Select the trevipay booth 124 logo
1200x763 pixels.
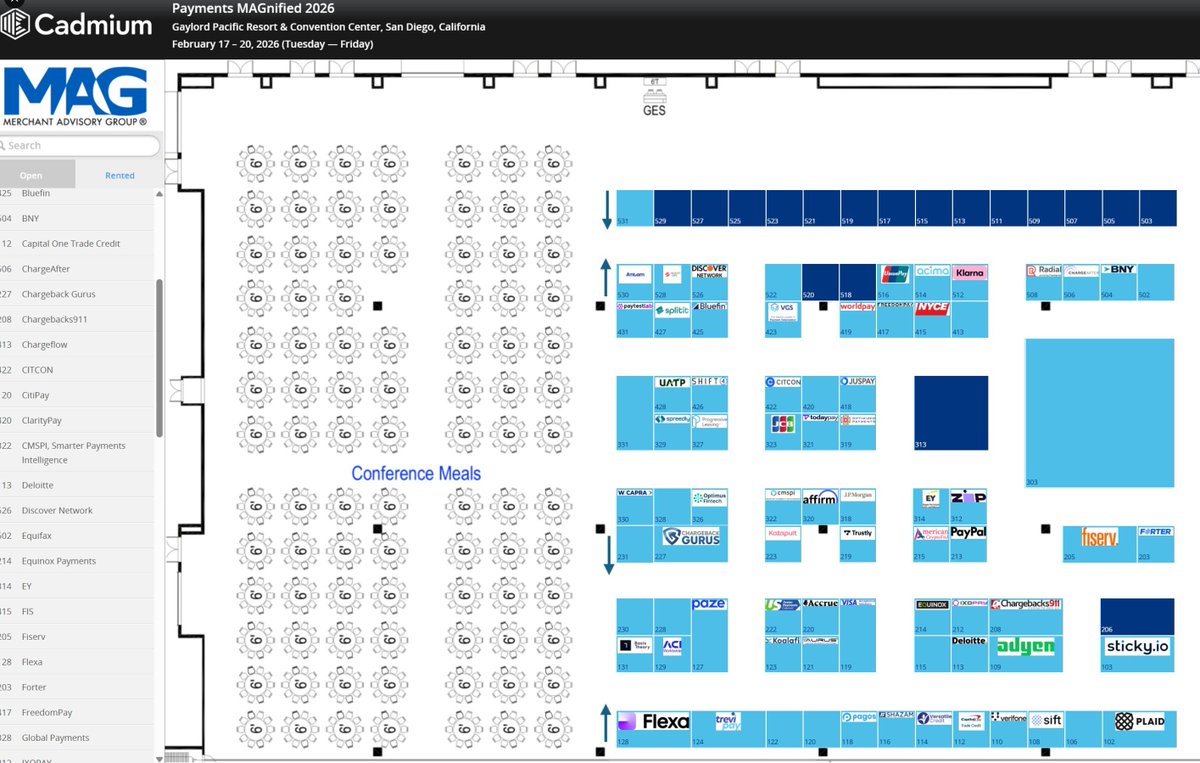click(x=728, y=721)
